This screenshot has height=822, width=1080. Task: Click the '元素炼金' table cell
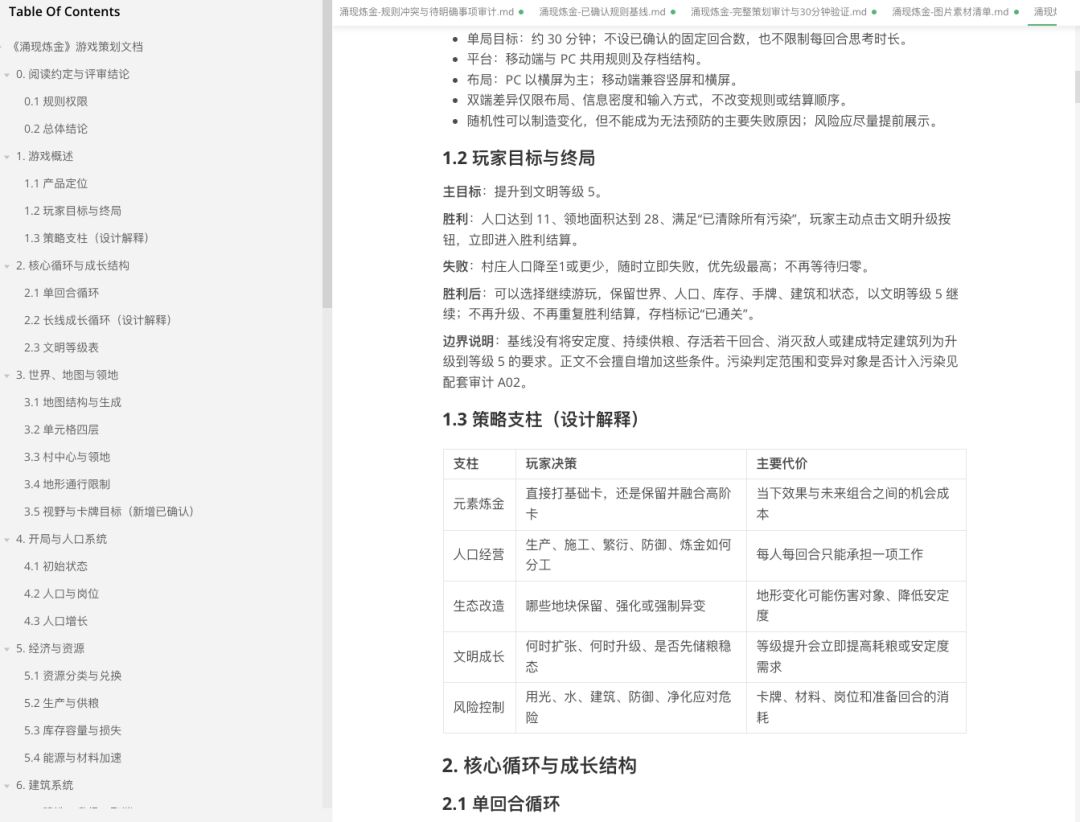pyautogui.click(x=479, y=504)
